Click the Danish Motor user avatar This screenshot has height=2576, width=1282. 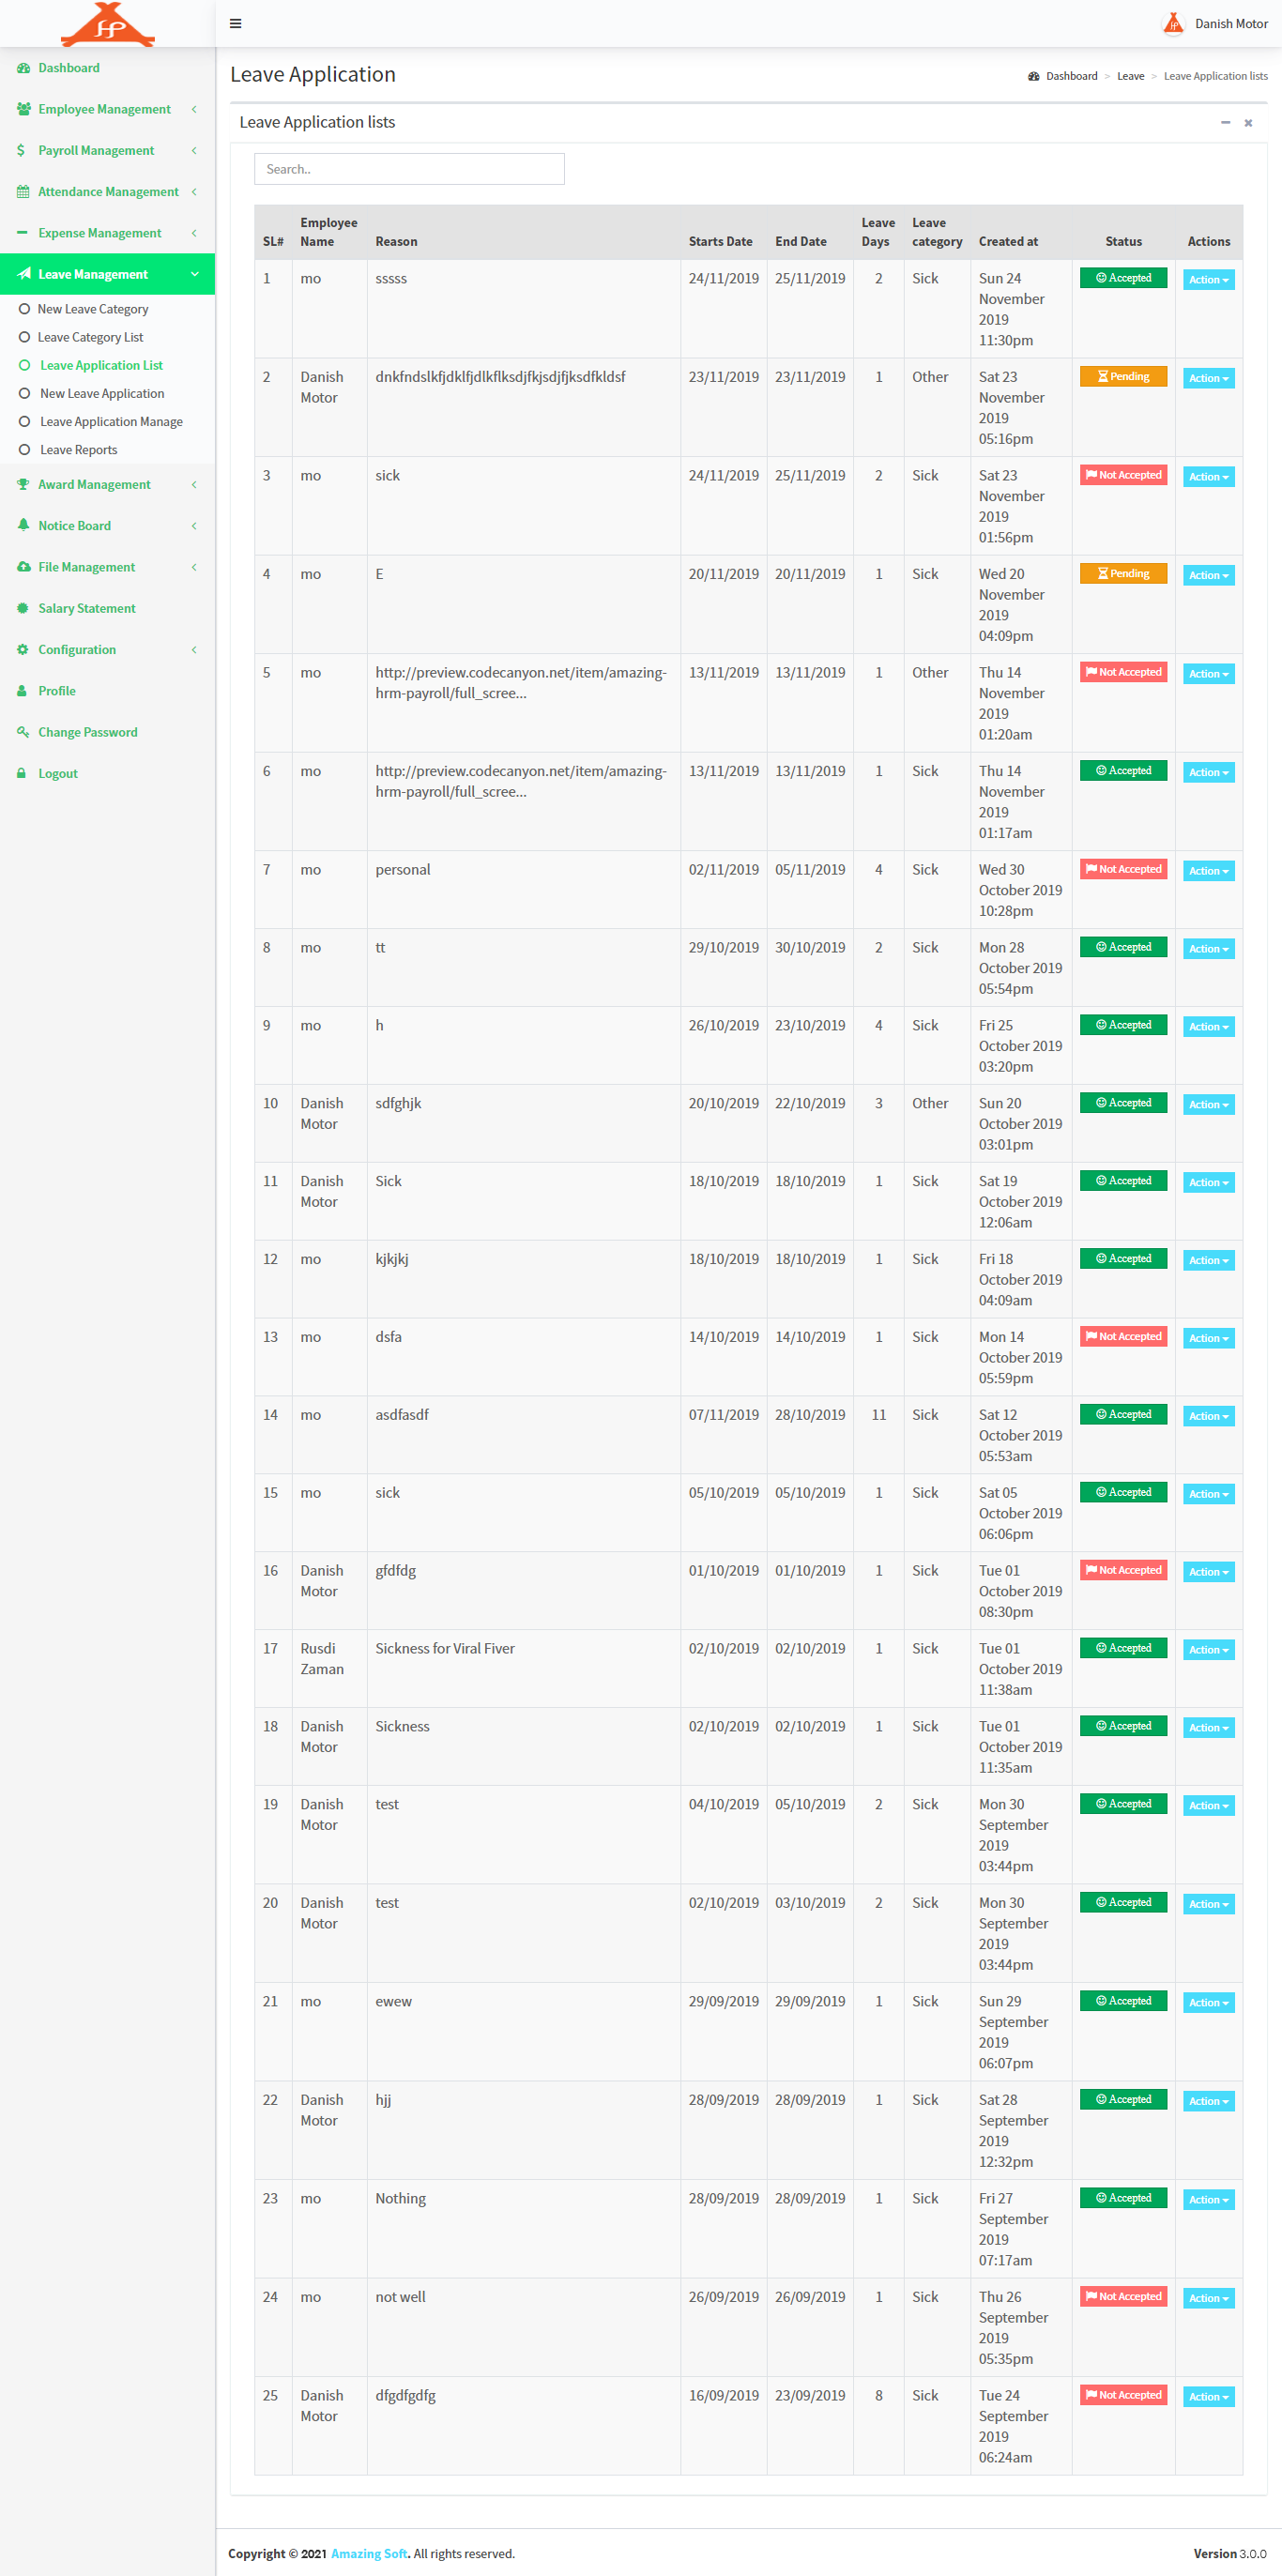coord(1173,24)
